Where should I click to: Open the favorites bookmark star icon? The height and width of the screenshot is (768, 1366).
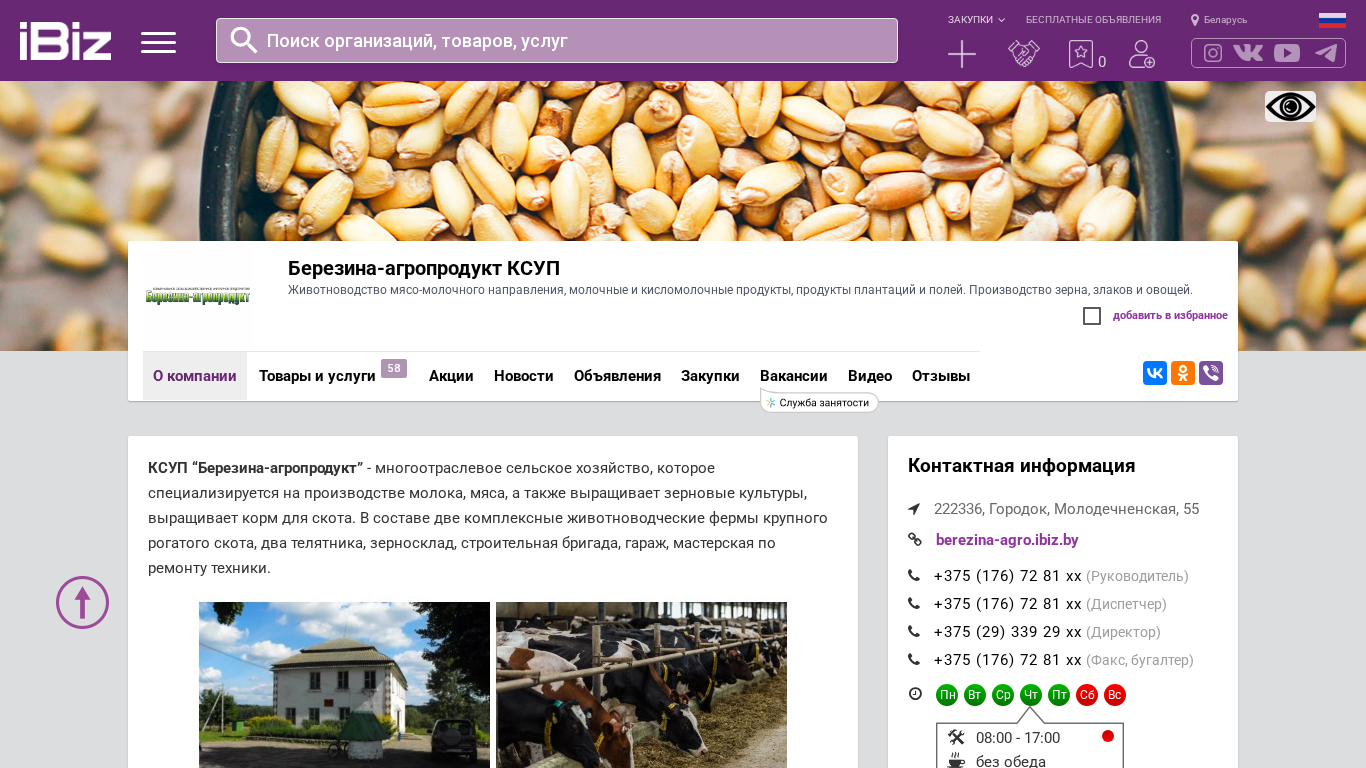click(x=1080, y=54)
